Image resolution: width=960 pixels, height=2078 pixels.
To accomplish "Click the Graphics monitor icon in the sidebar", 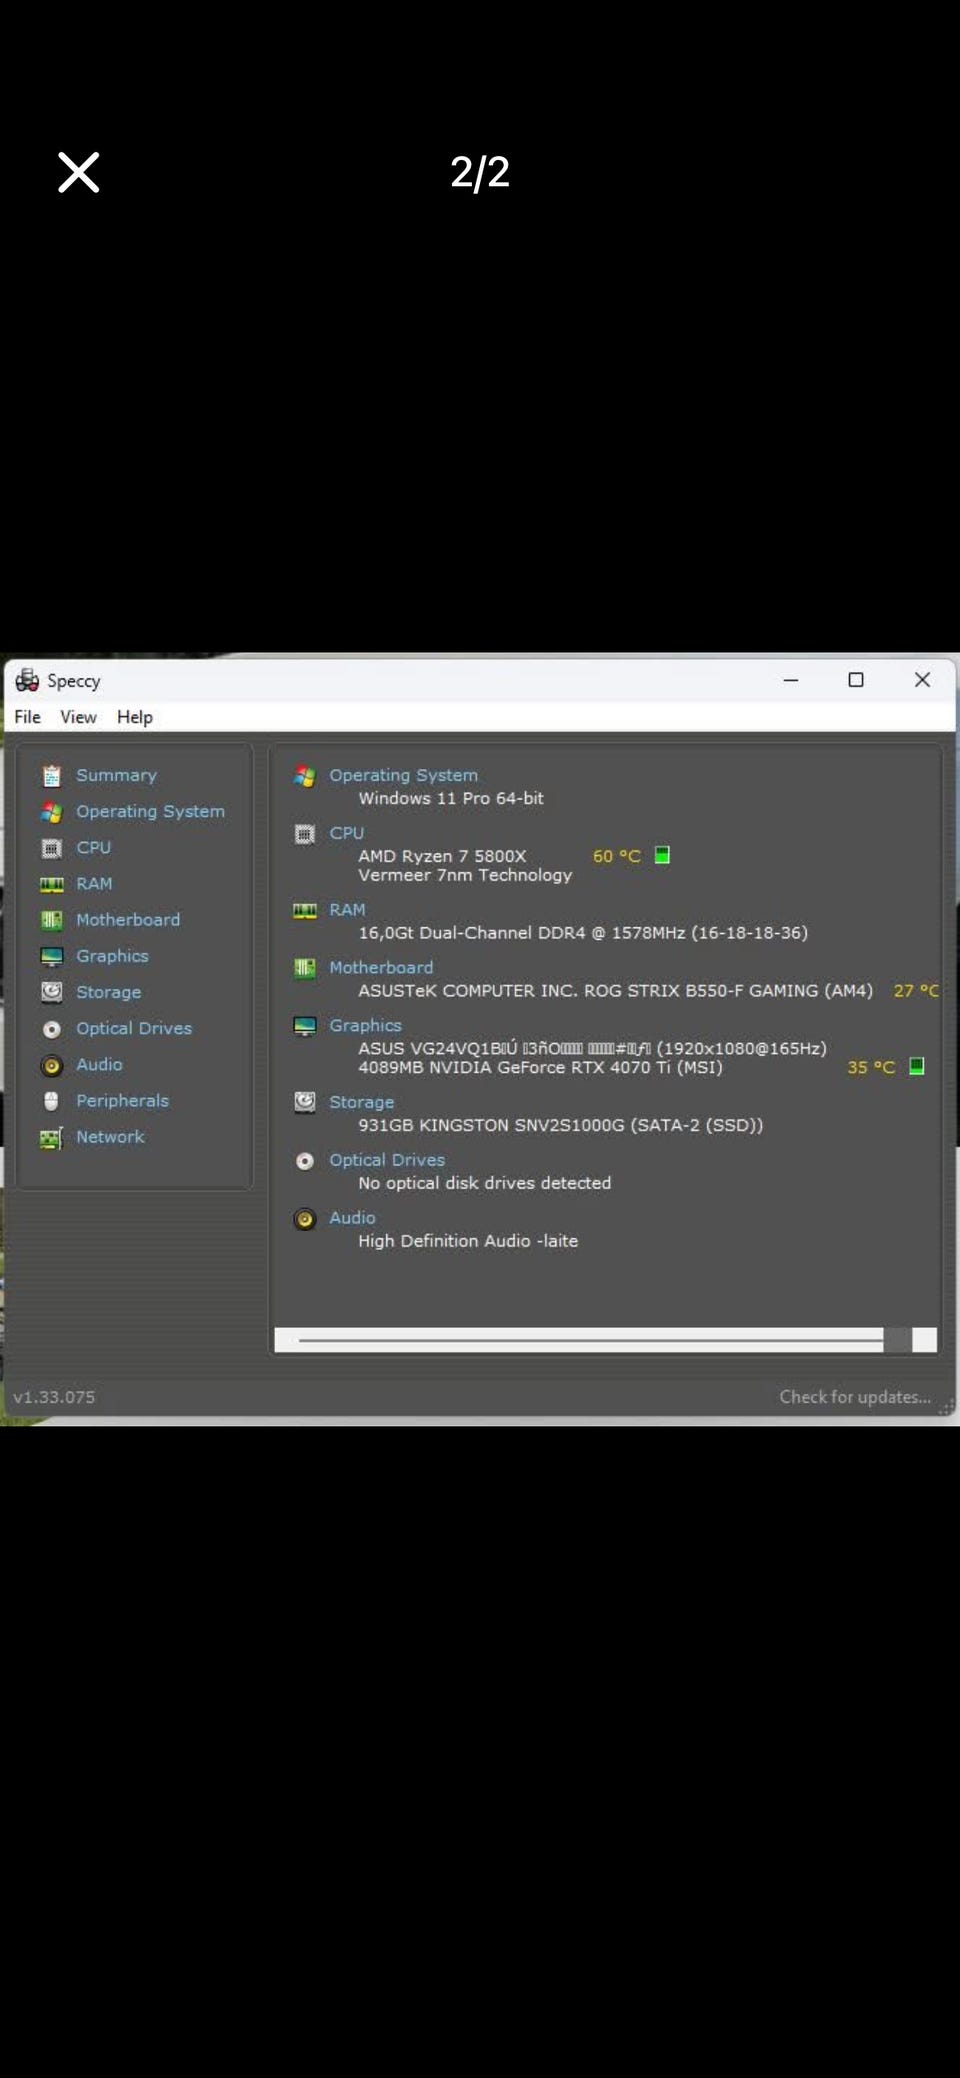I will (x=52, y=956).
